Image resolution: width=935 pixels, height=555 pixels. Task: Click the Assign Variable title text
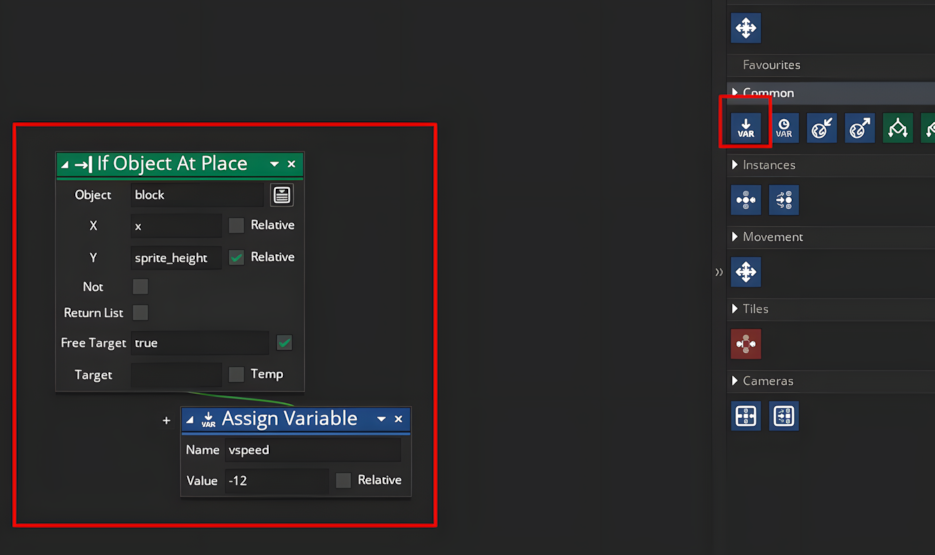tap(290, 418)
